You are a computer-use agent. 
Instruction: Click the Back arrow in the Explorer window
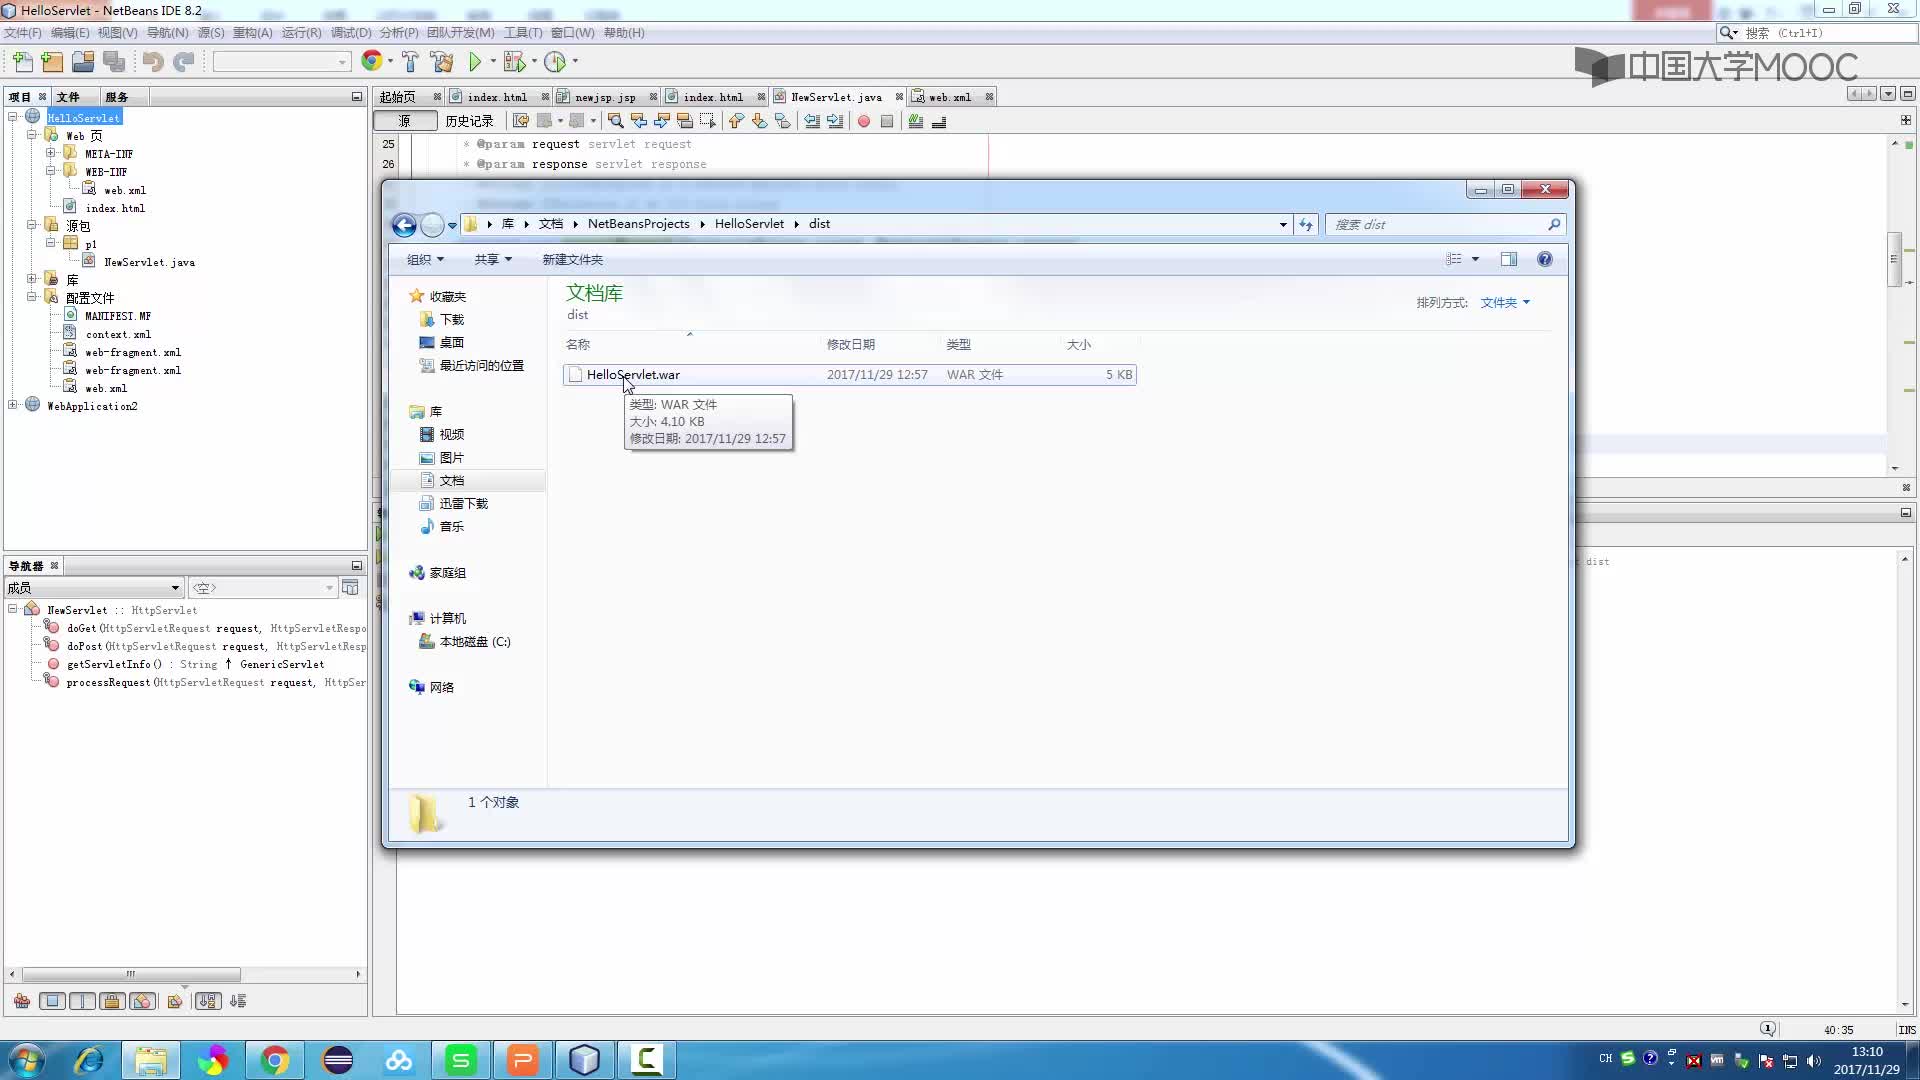[404, 225]
